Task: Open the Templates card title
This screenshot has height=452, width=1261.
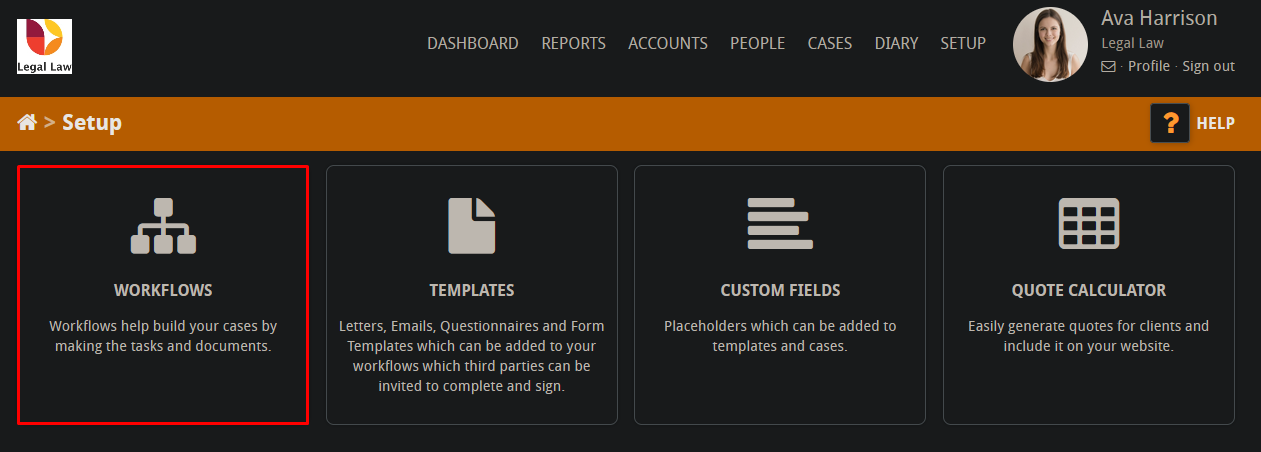Action: [x=472, y=290]
